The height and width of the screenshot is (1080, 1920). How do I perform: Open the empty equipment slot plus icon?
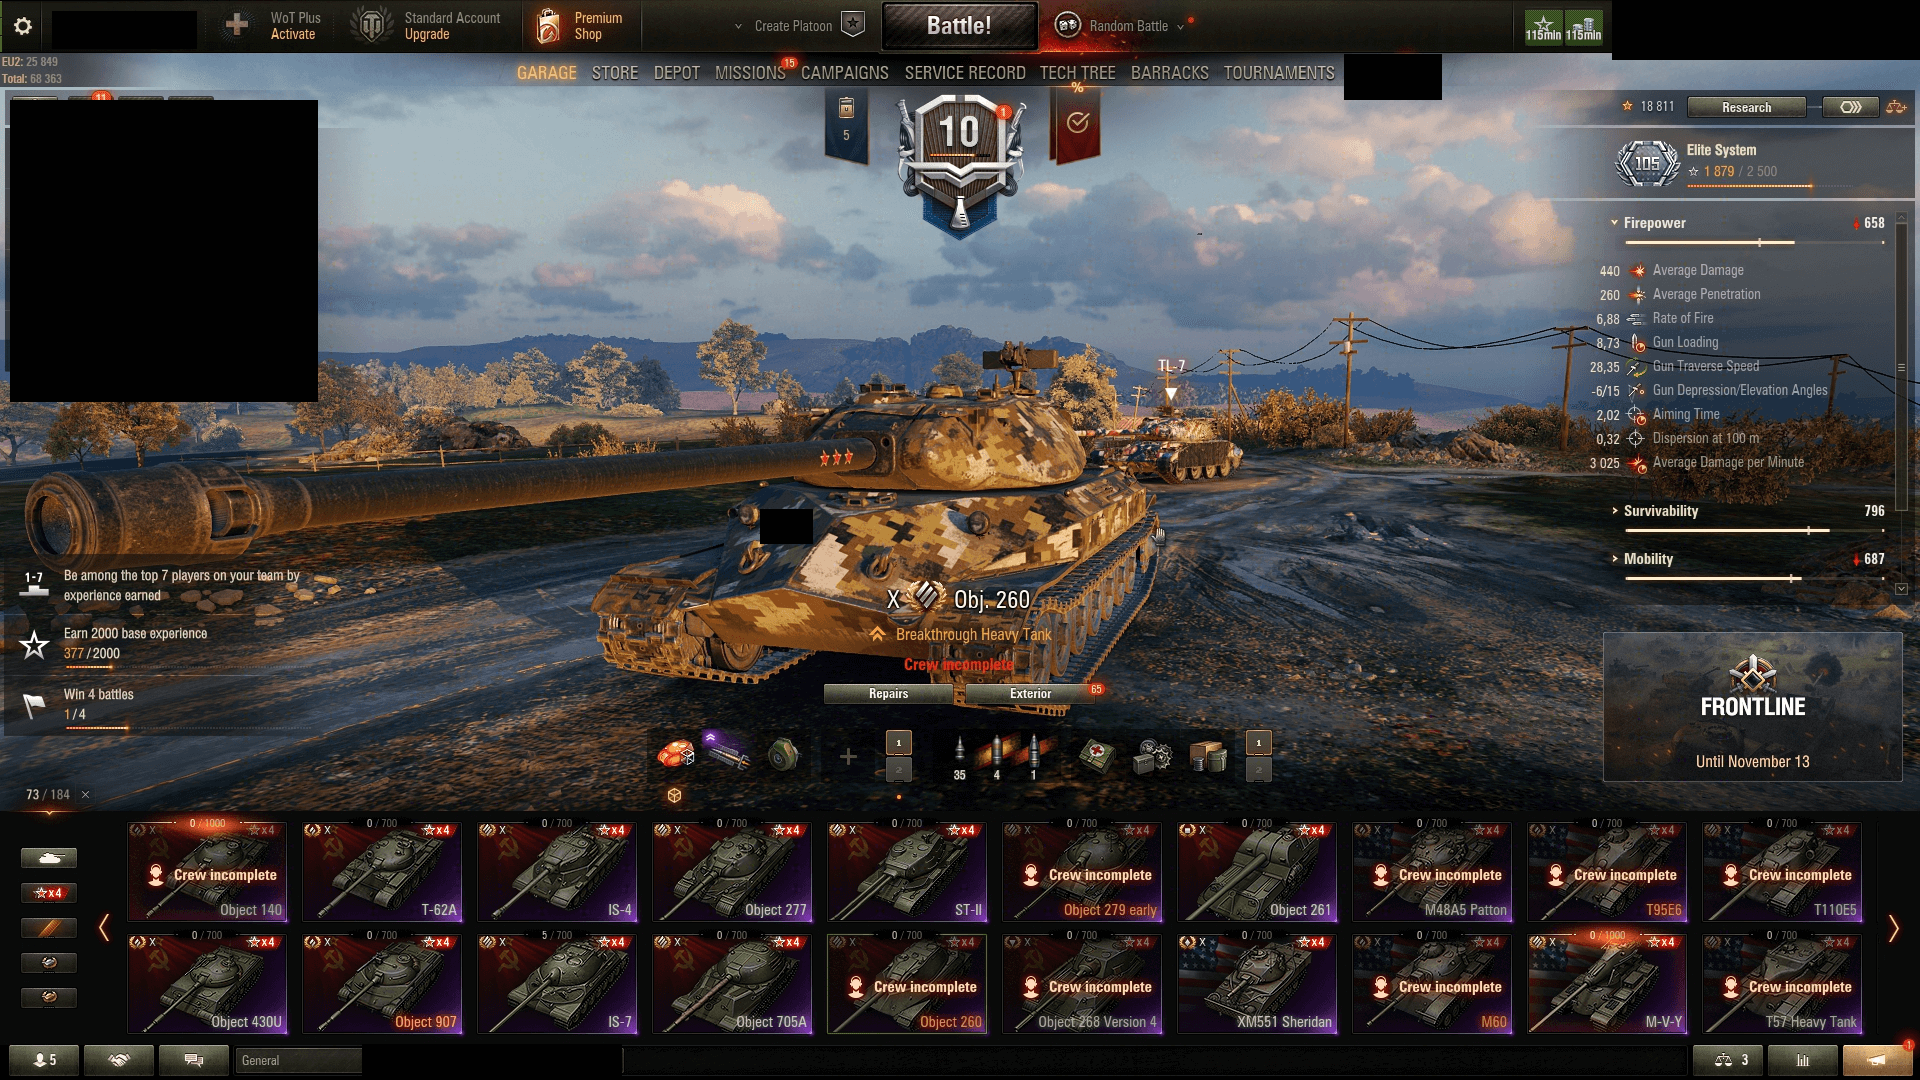click(x=848, y=757)
